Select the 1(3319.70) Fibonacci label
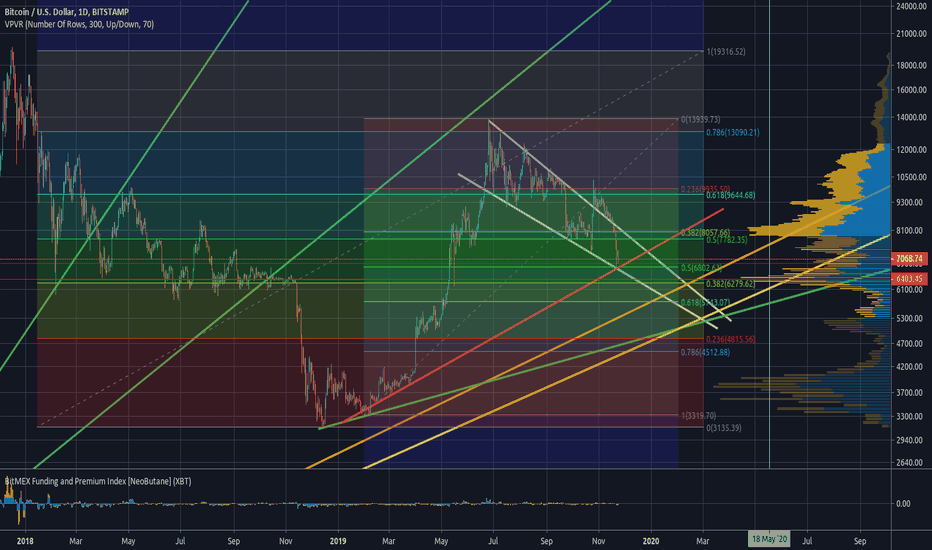The width and height of the screenshot is (932, 550). point(698,416)
